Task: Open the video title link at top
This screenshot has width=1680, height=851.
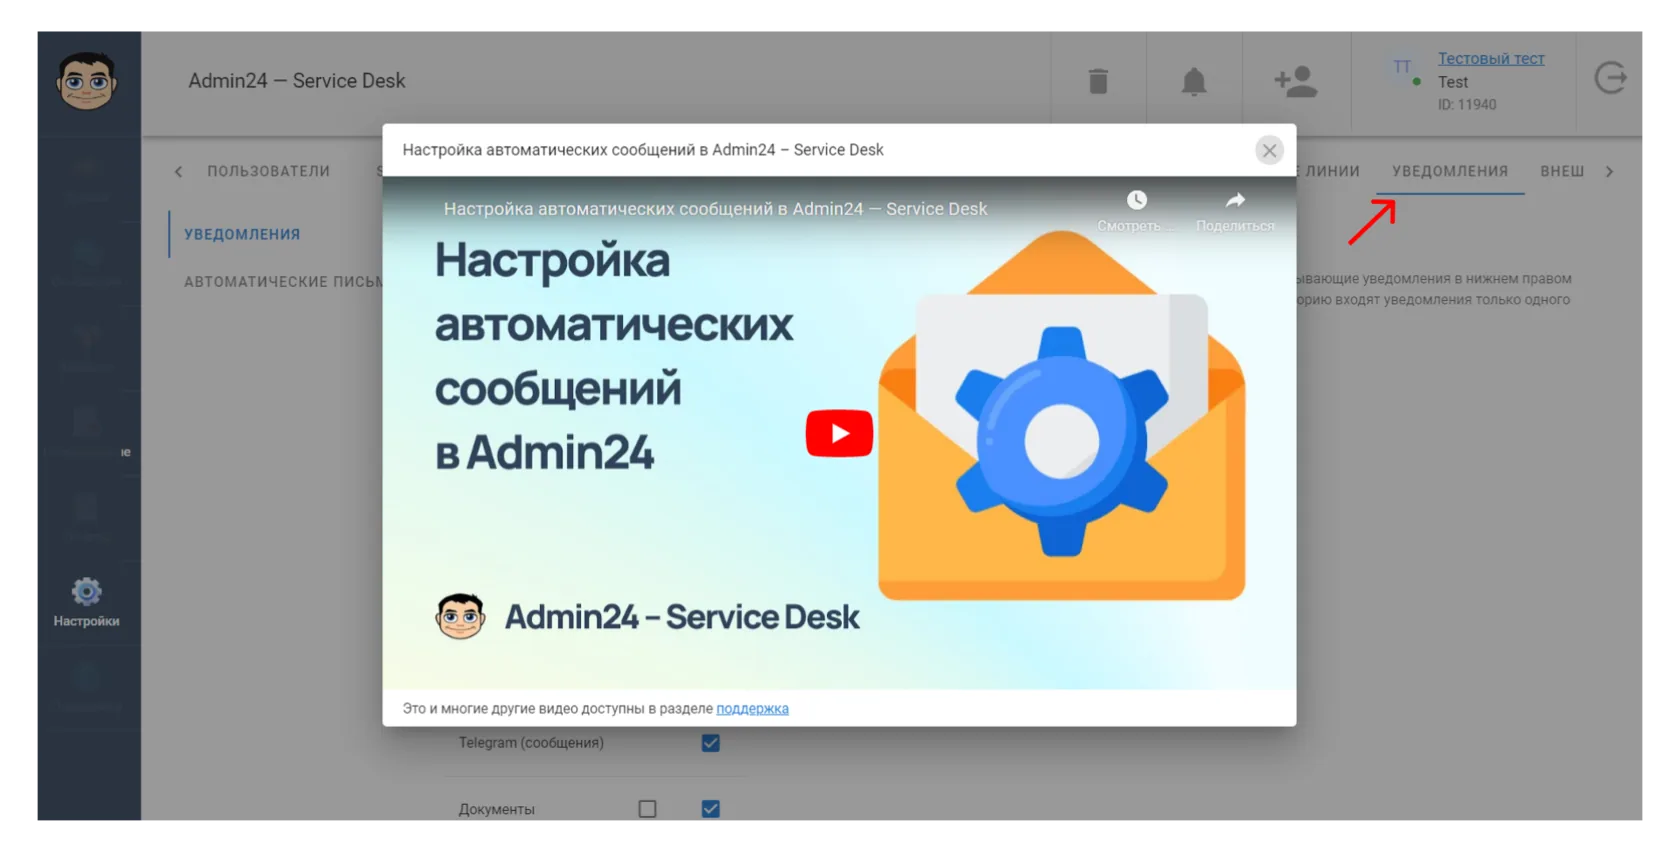Action: click(715, 209)
